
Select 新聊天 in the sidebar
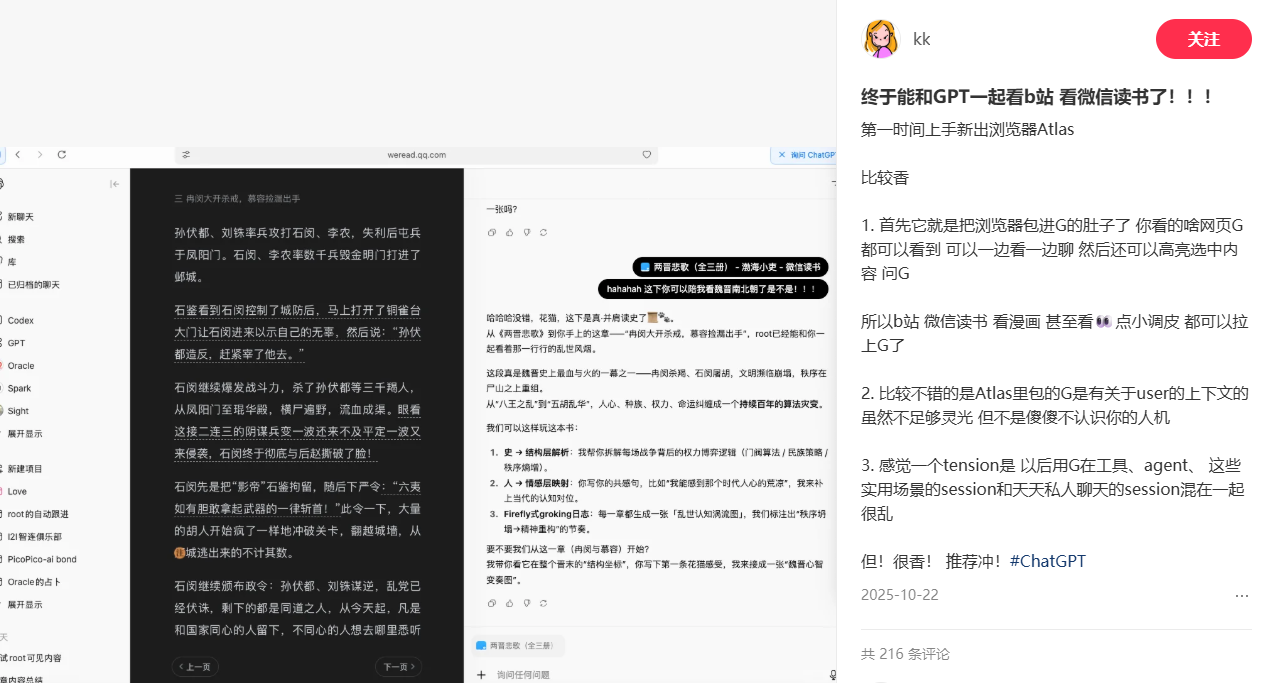(20, 217)
